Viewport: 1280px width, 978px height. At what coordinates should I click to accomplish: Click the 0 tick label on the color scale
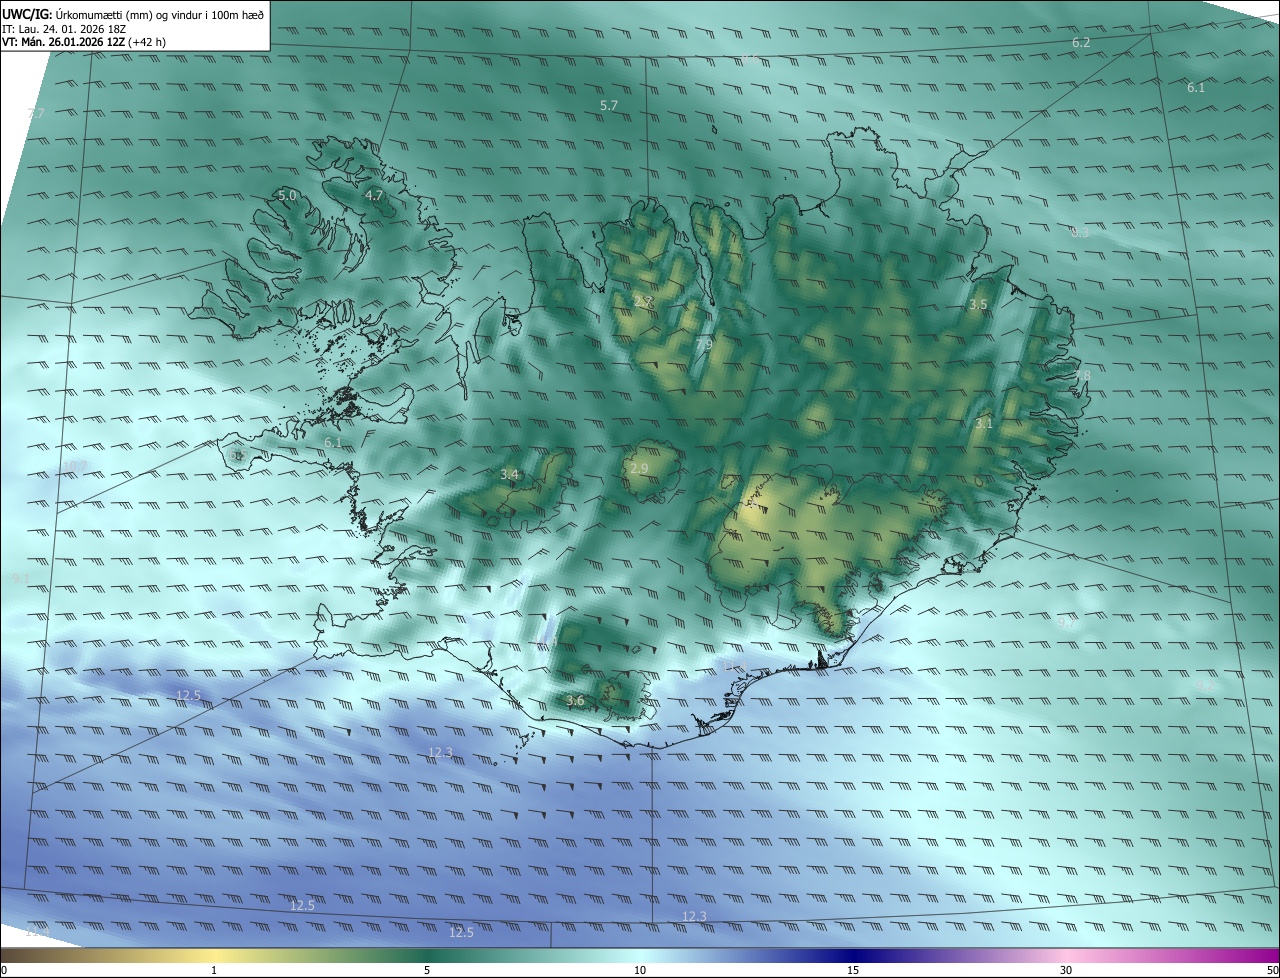(4, 970)
